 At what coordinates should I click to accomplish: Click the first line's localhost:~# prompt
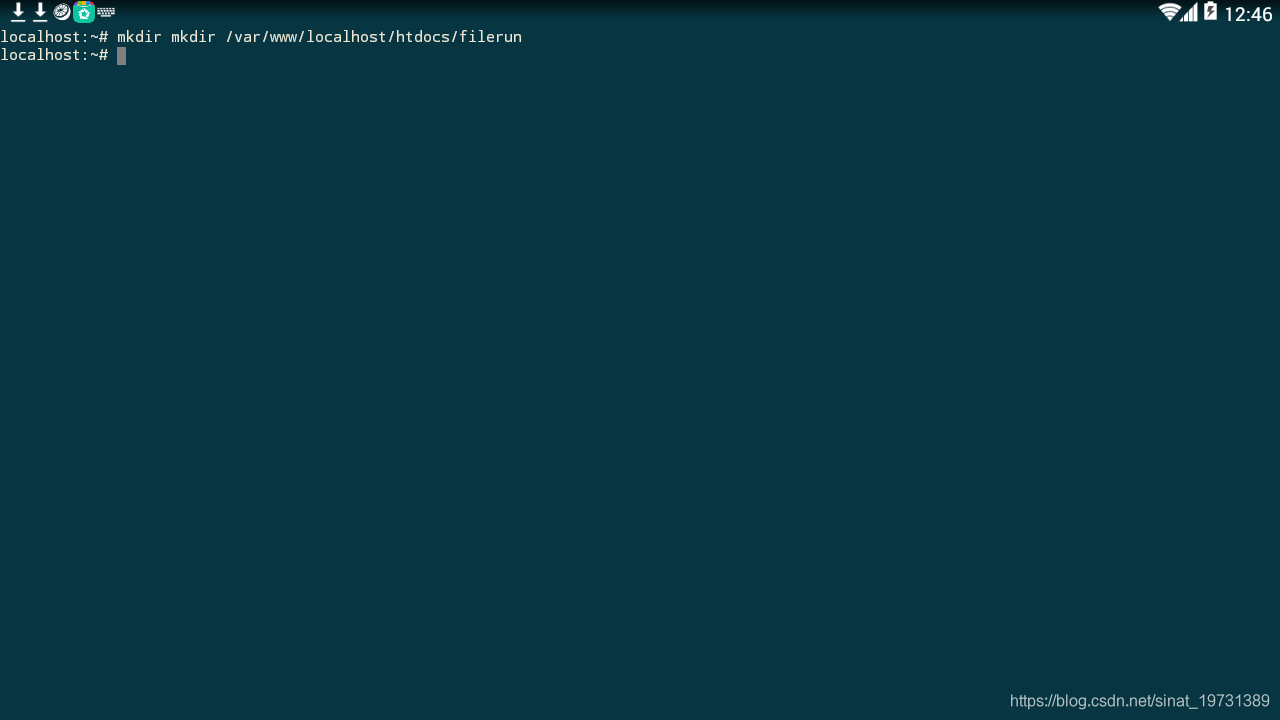click(x=54, y=37)
